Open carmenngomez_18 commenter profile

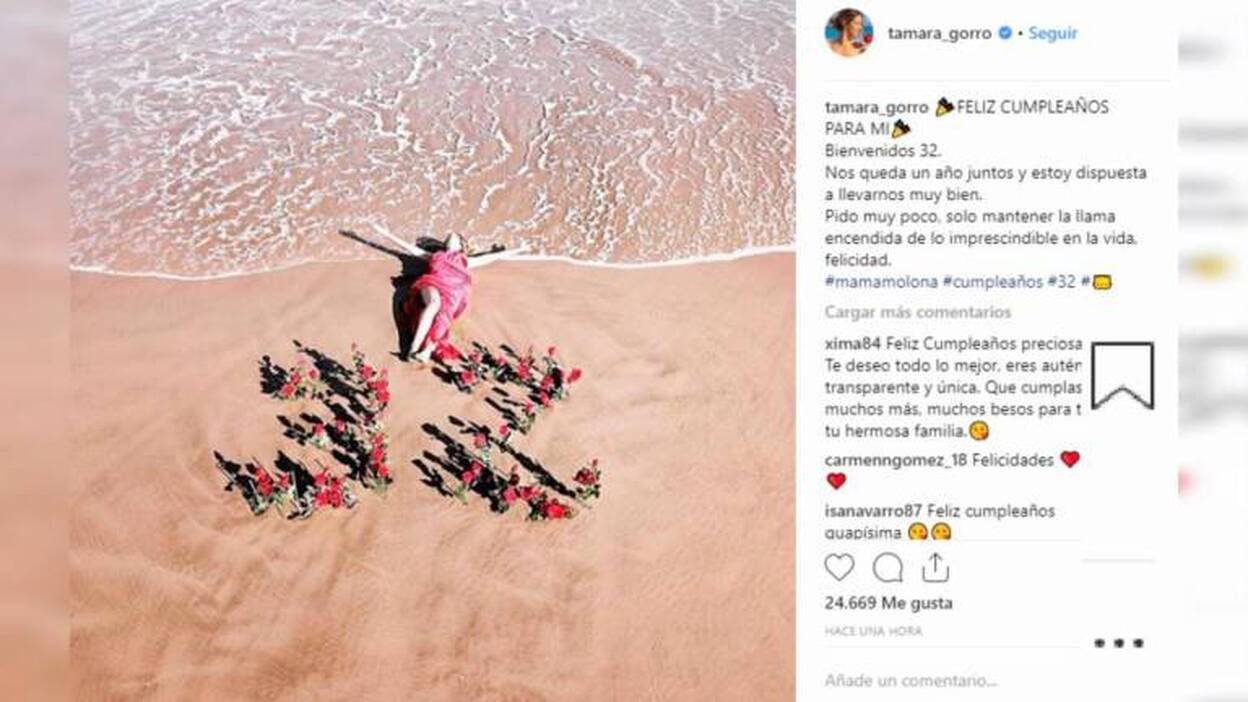897,460
